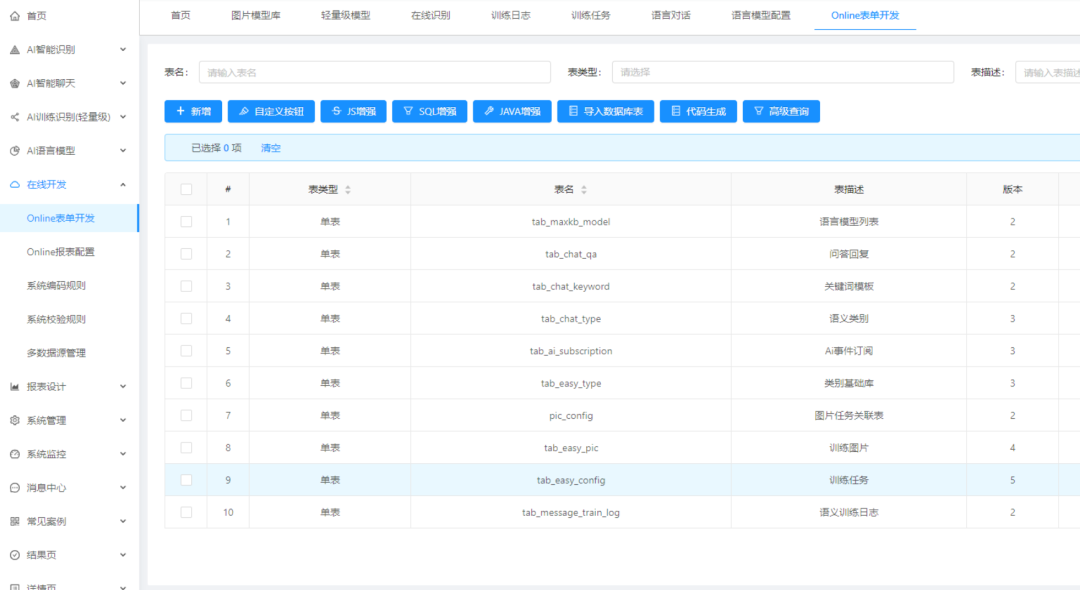
Task: Click the 清空 link to clear the selection
Action: click(x=271, y=148)
